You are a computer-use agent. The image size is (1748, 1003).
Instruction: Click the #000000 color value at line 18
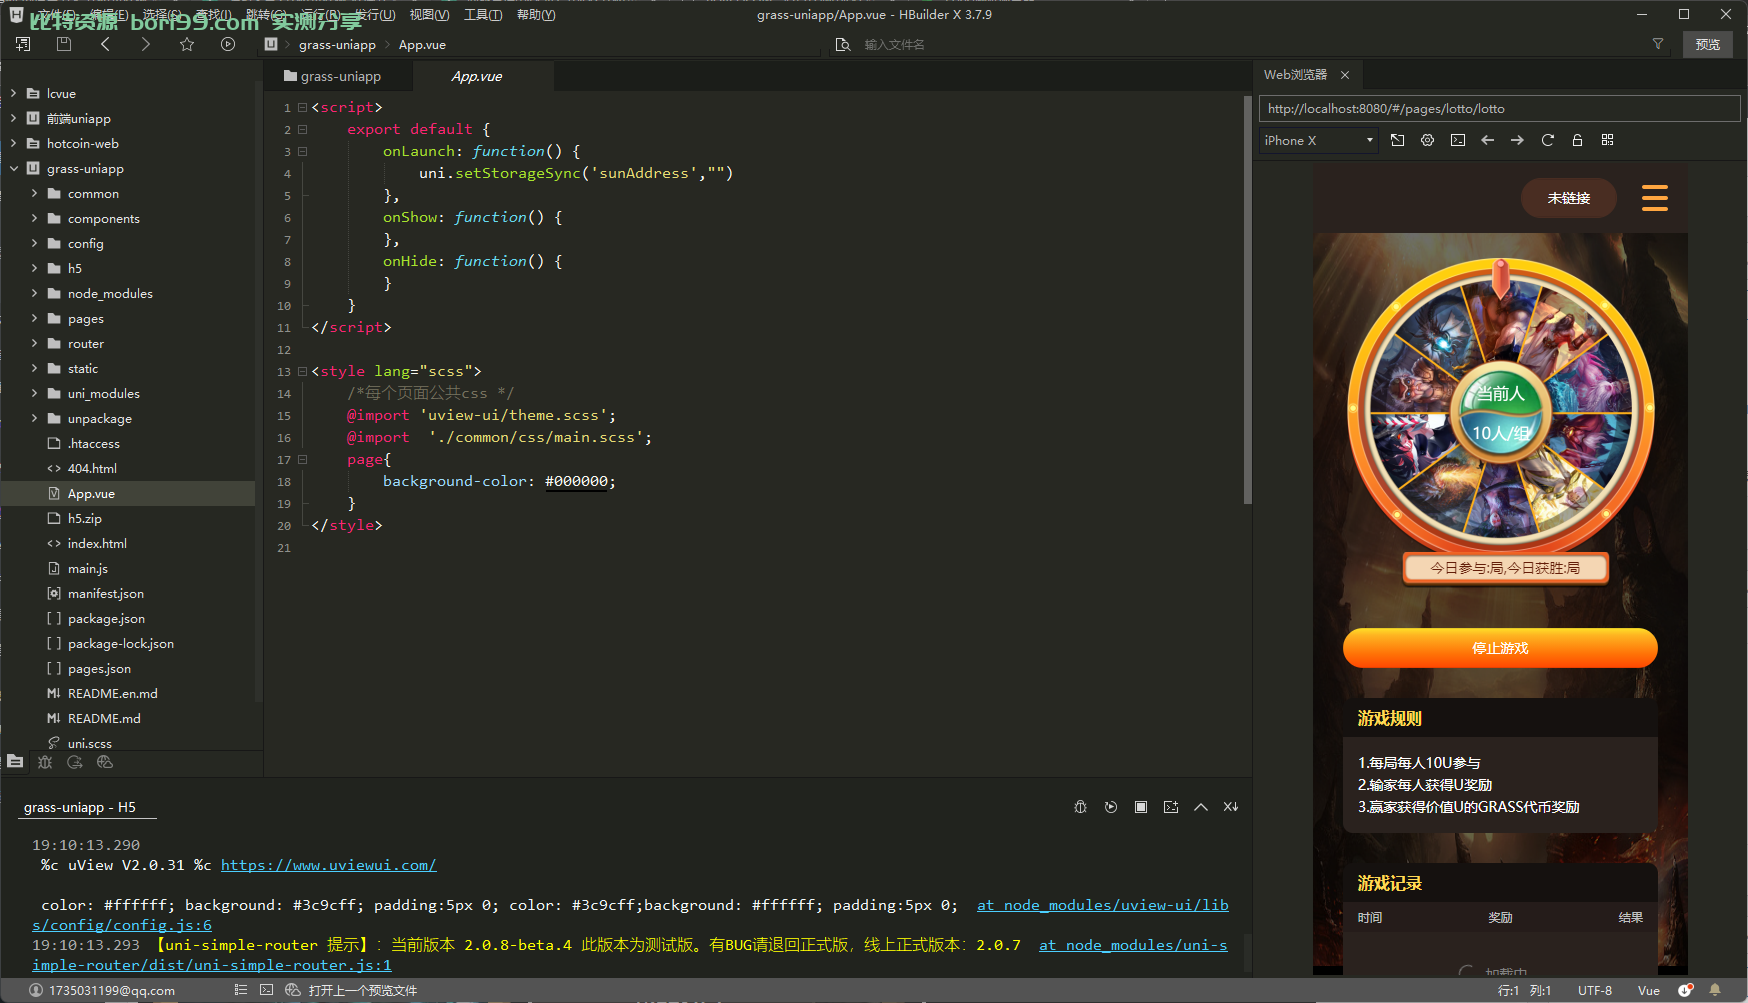click(577, 481)
